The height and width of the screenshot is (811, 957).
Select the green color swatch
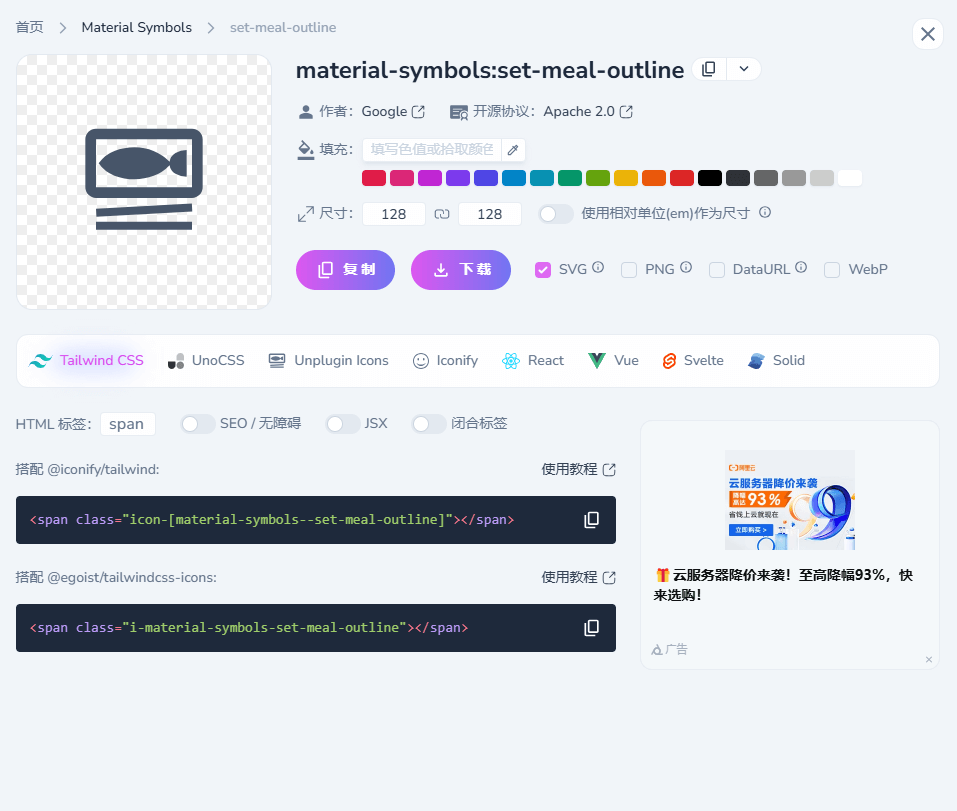click(x=570, y=178)
